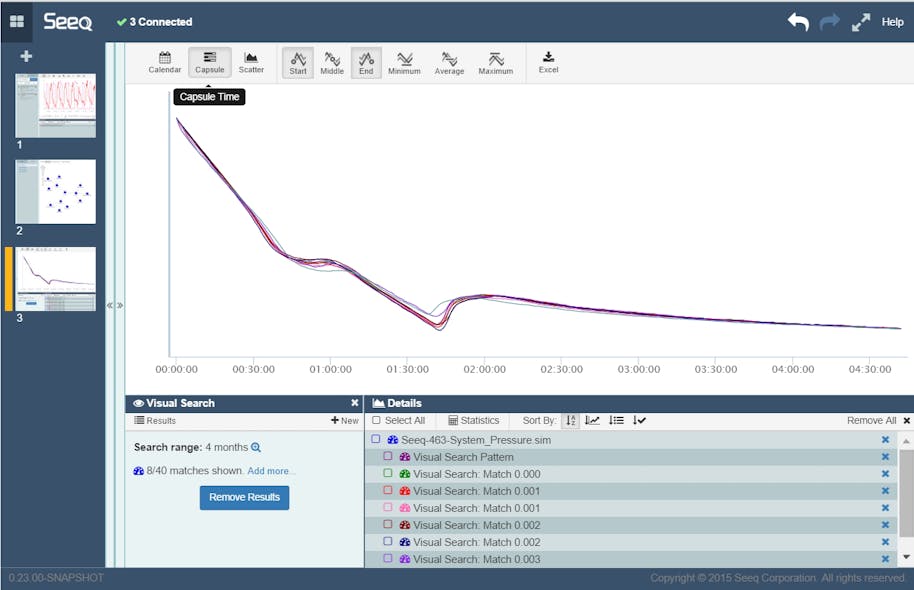Open the Scatter plot view

pyautogui.click(x=251, y=62)
